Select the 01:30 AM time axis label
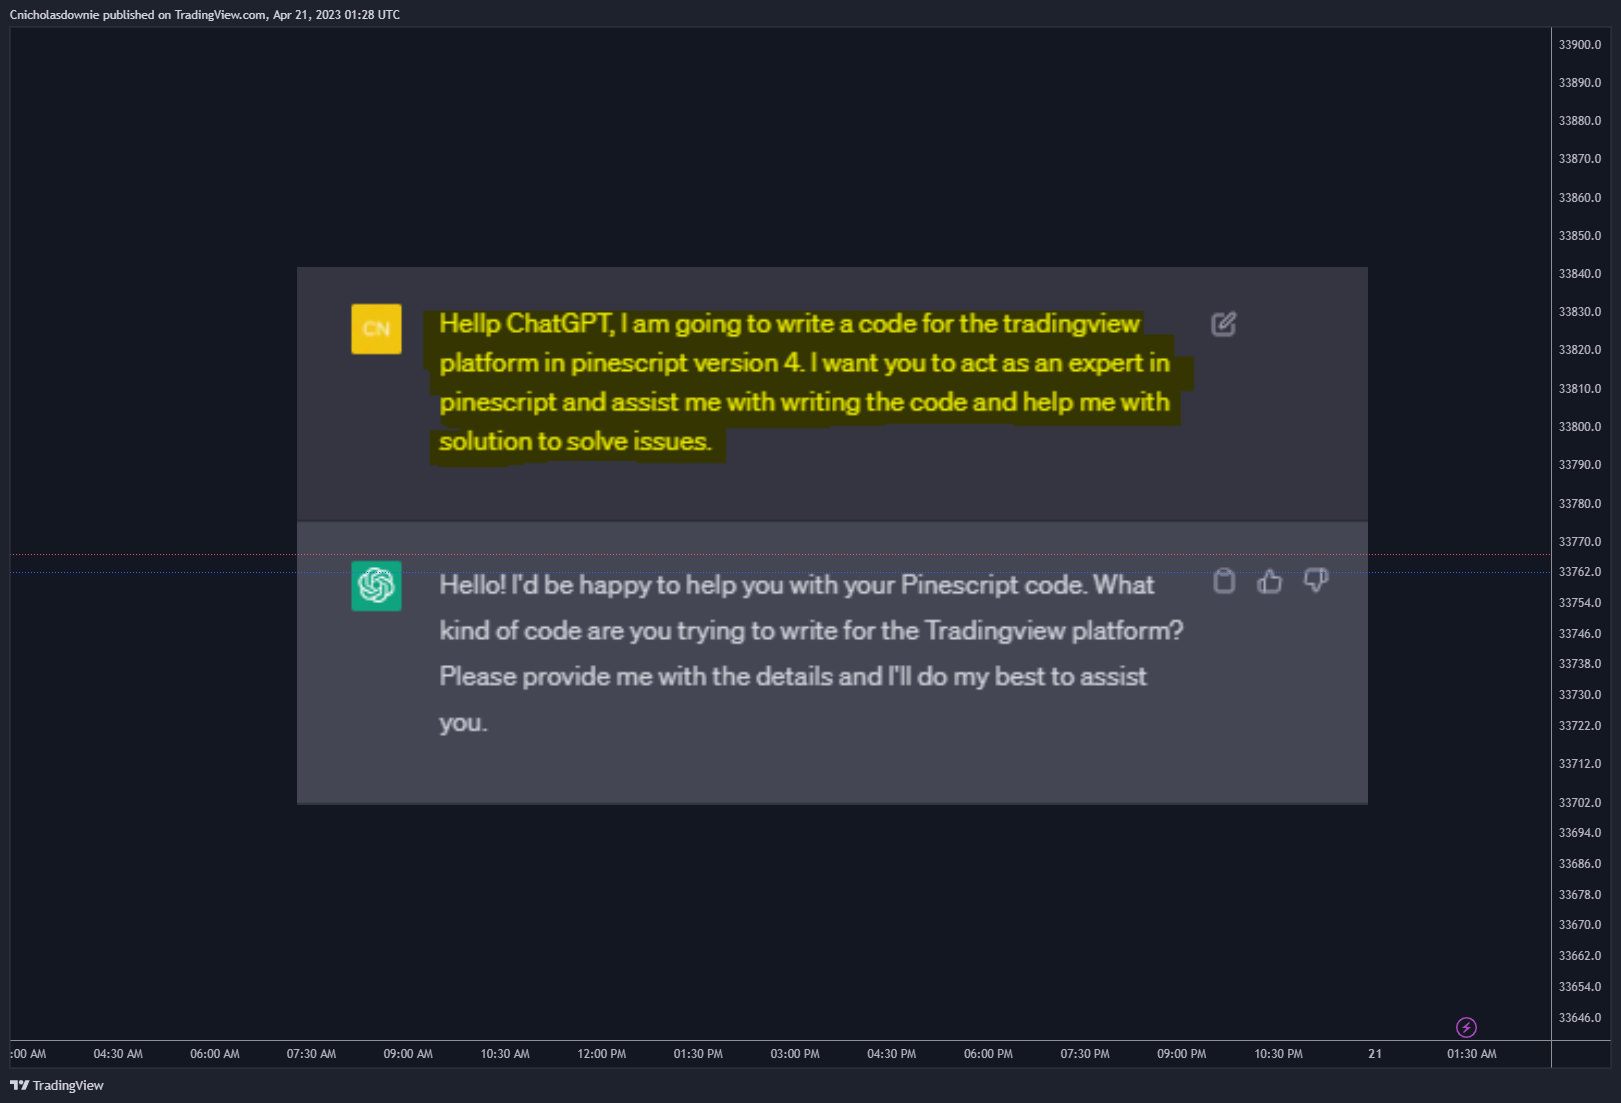Image resolution: width=1621 pixels, height=1103 pixels. tap(1472, 1054)
